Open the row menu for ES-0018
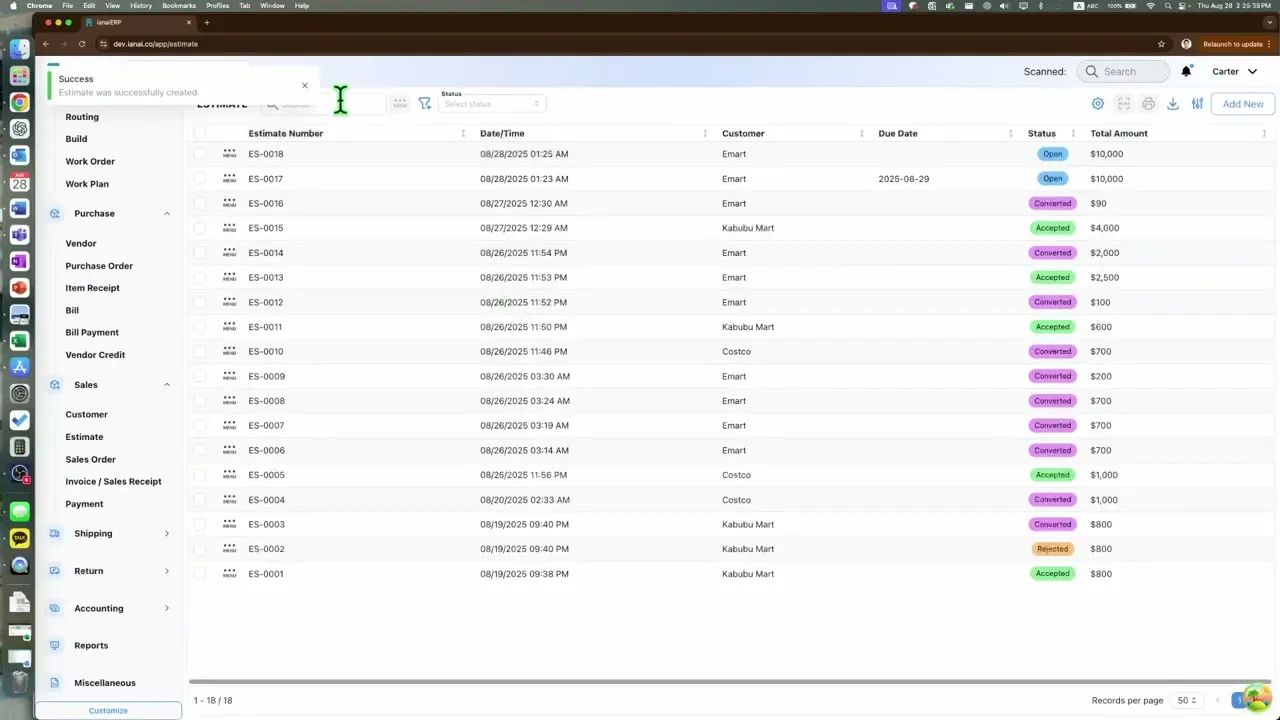This screenshot has width=1280, height=720. click(x=230, y=154)
